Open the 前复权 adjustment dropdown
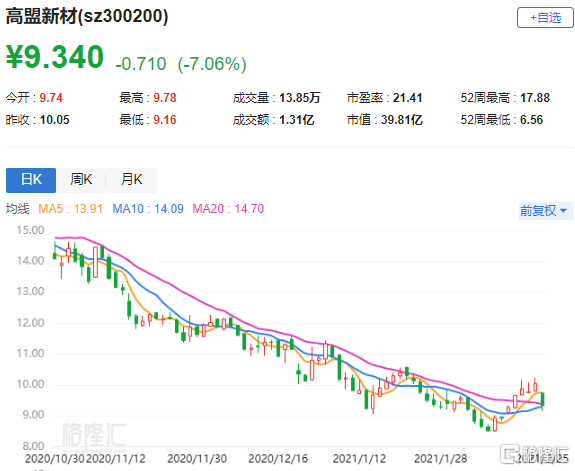Viewport: 575px width, 471px height. point(545,211)
